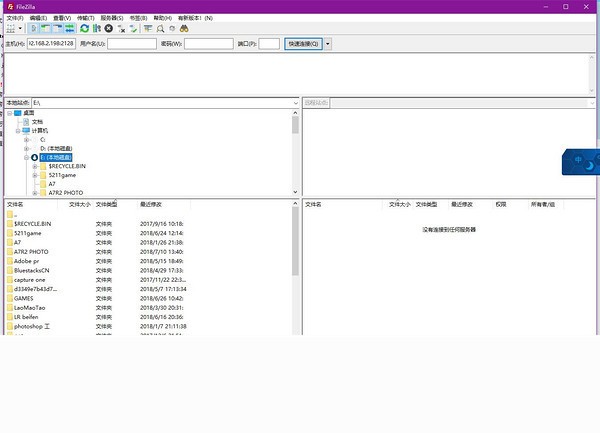Open the 传输(T) menu
The image size is (600, 433).
(86, 18)
